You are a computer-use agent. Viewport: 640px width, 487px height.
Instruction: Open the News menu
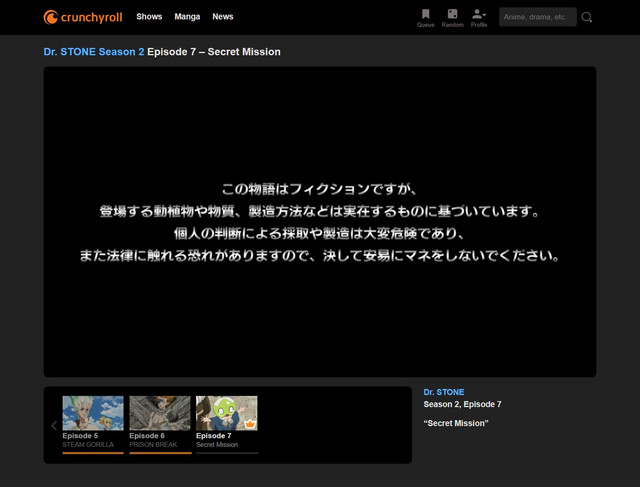(x=222, y=17)
